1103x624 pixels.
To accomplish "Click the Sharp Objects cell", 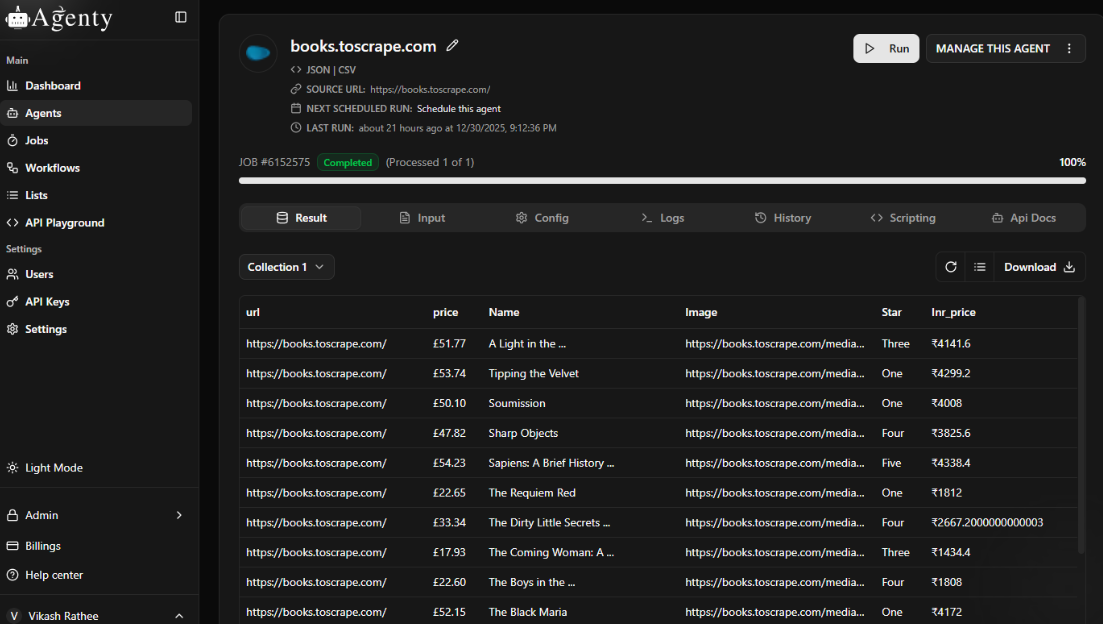I will click(x=523, y=433).
